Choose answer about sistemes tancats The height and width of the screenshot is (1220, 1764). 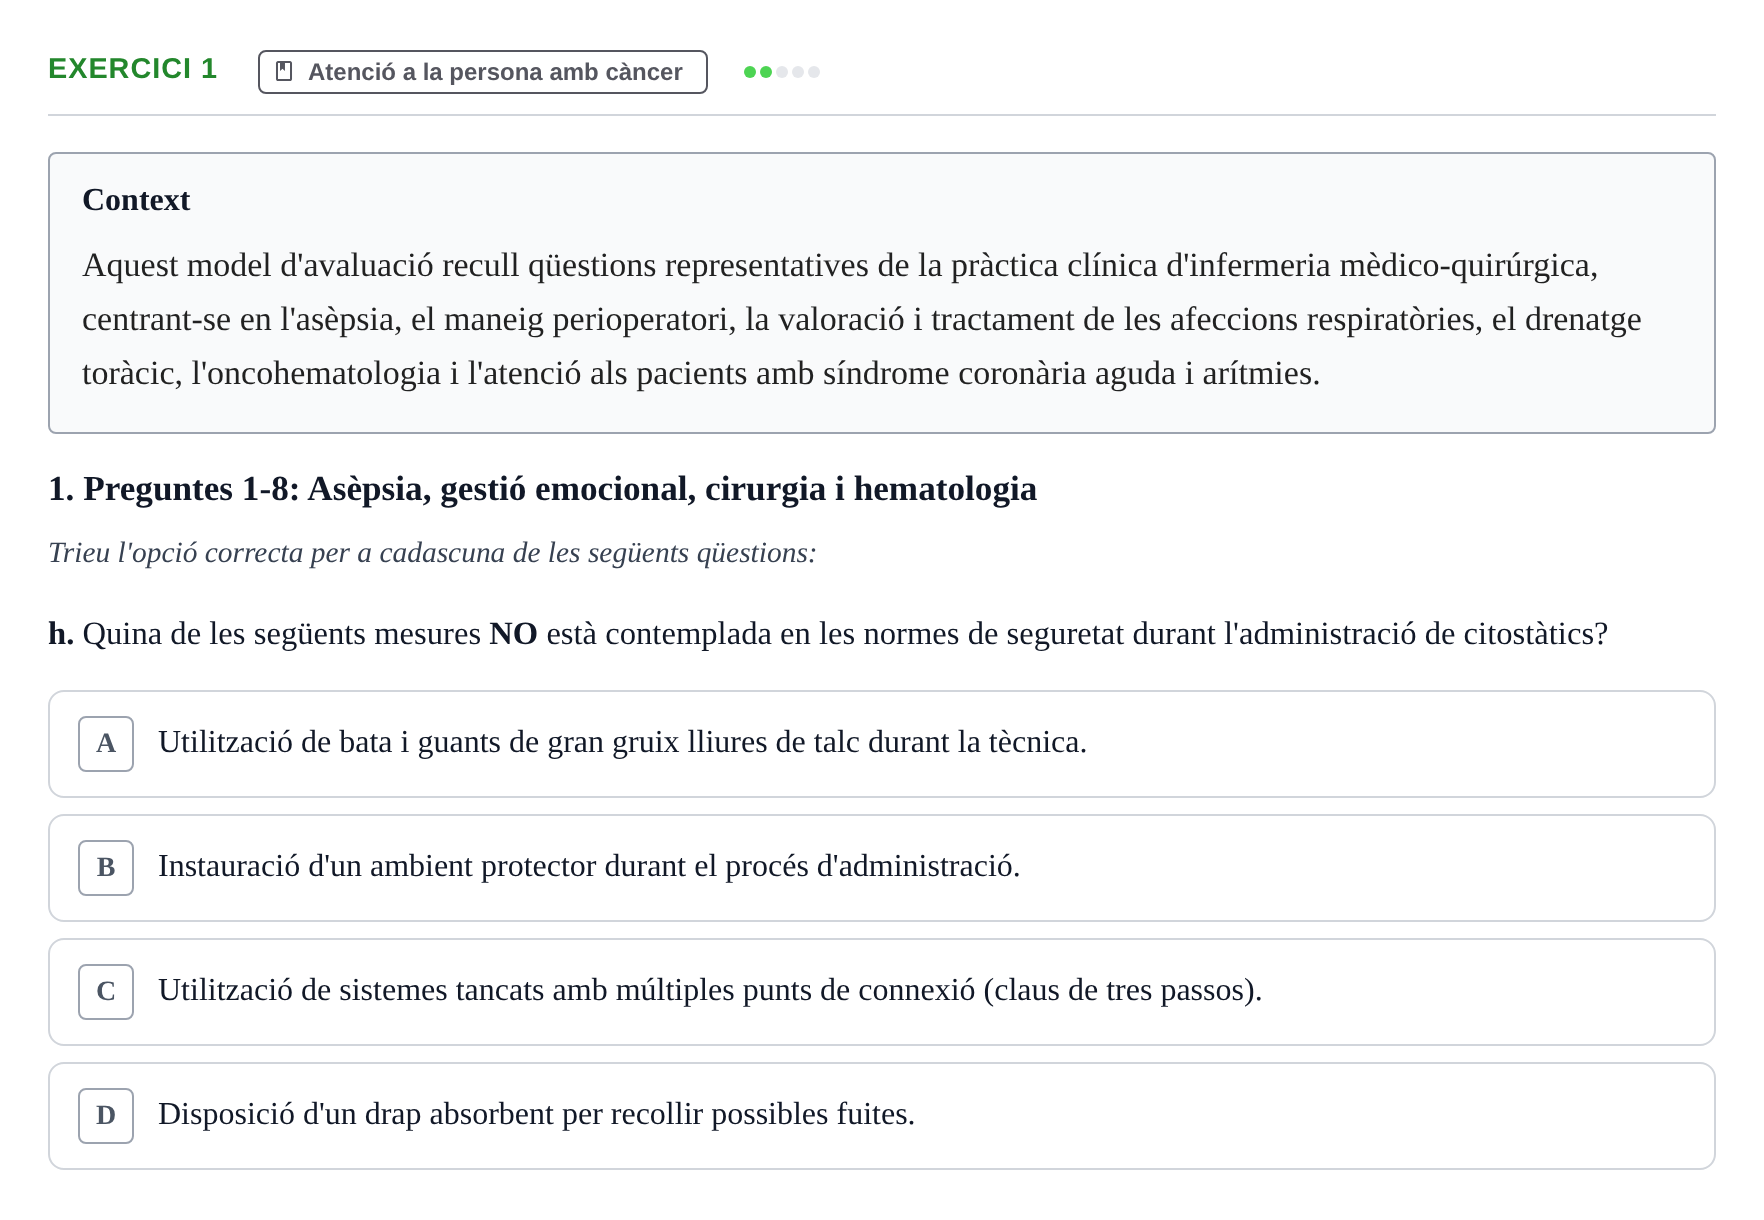point(882,992)
